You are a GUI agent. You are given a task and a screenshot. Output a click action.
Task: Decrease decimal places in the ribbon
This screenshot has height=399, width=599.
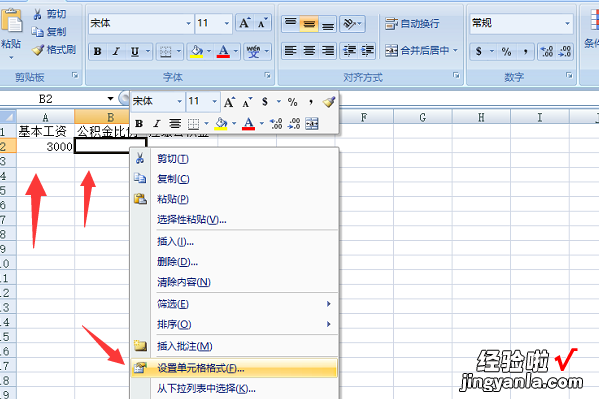pos(565,52)
